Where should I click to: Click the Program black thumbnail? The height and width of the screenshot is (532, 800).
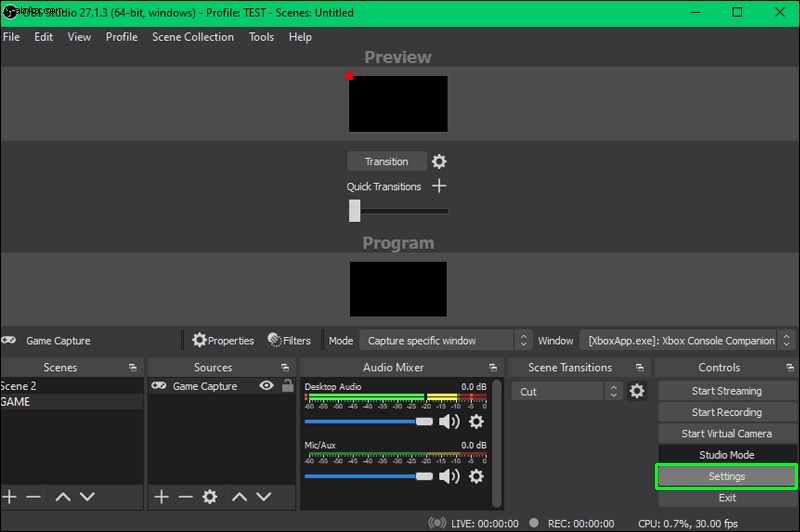(x=398, y=289)
